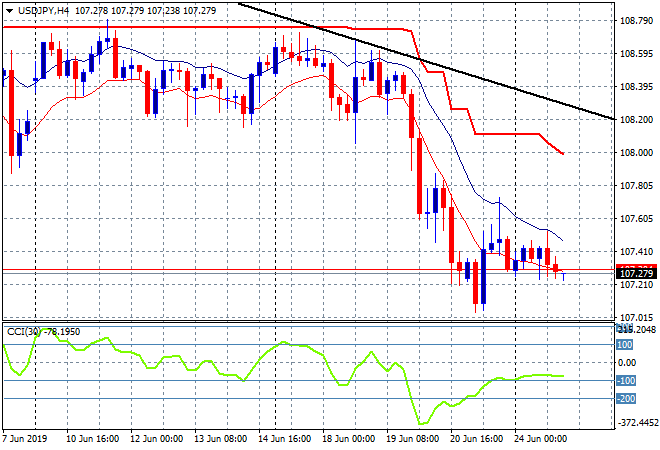Click the 107.015 price axis label
The image size is (660, 450).
coord(636,317)
